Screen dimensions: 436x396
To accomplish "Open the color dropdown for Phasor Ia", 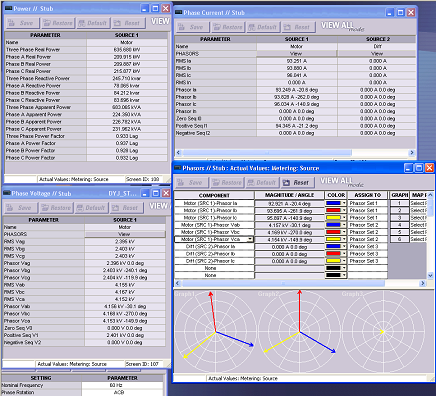I will tap(344, 203).
